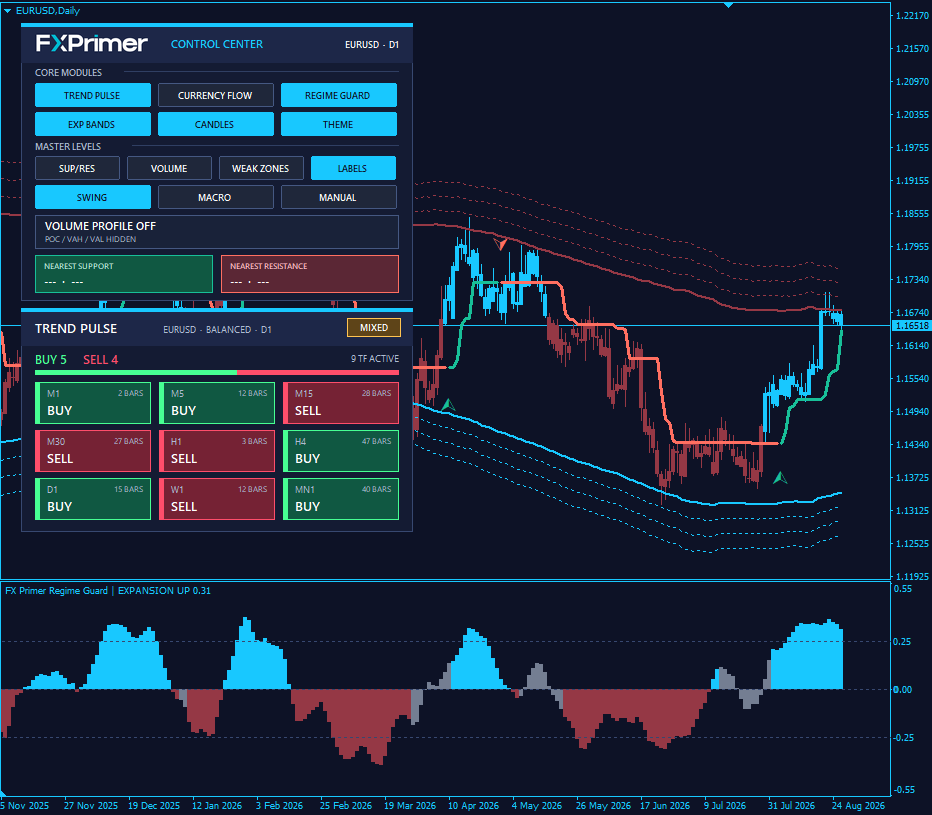
Task: Click the NEAREST SUPPORT green box
Action: [x=124, y=274]
